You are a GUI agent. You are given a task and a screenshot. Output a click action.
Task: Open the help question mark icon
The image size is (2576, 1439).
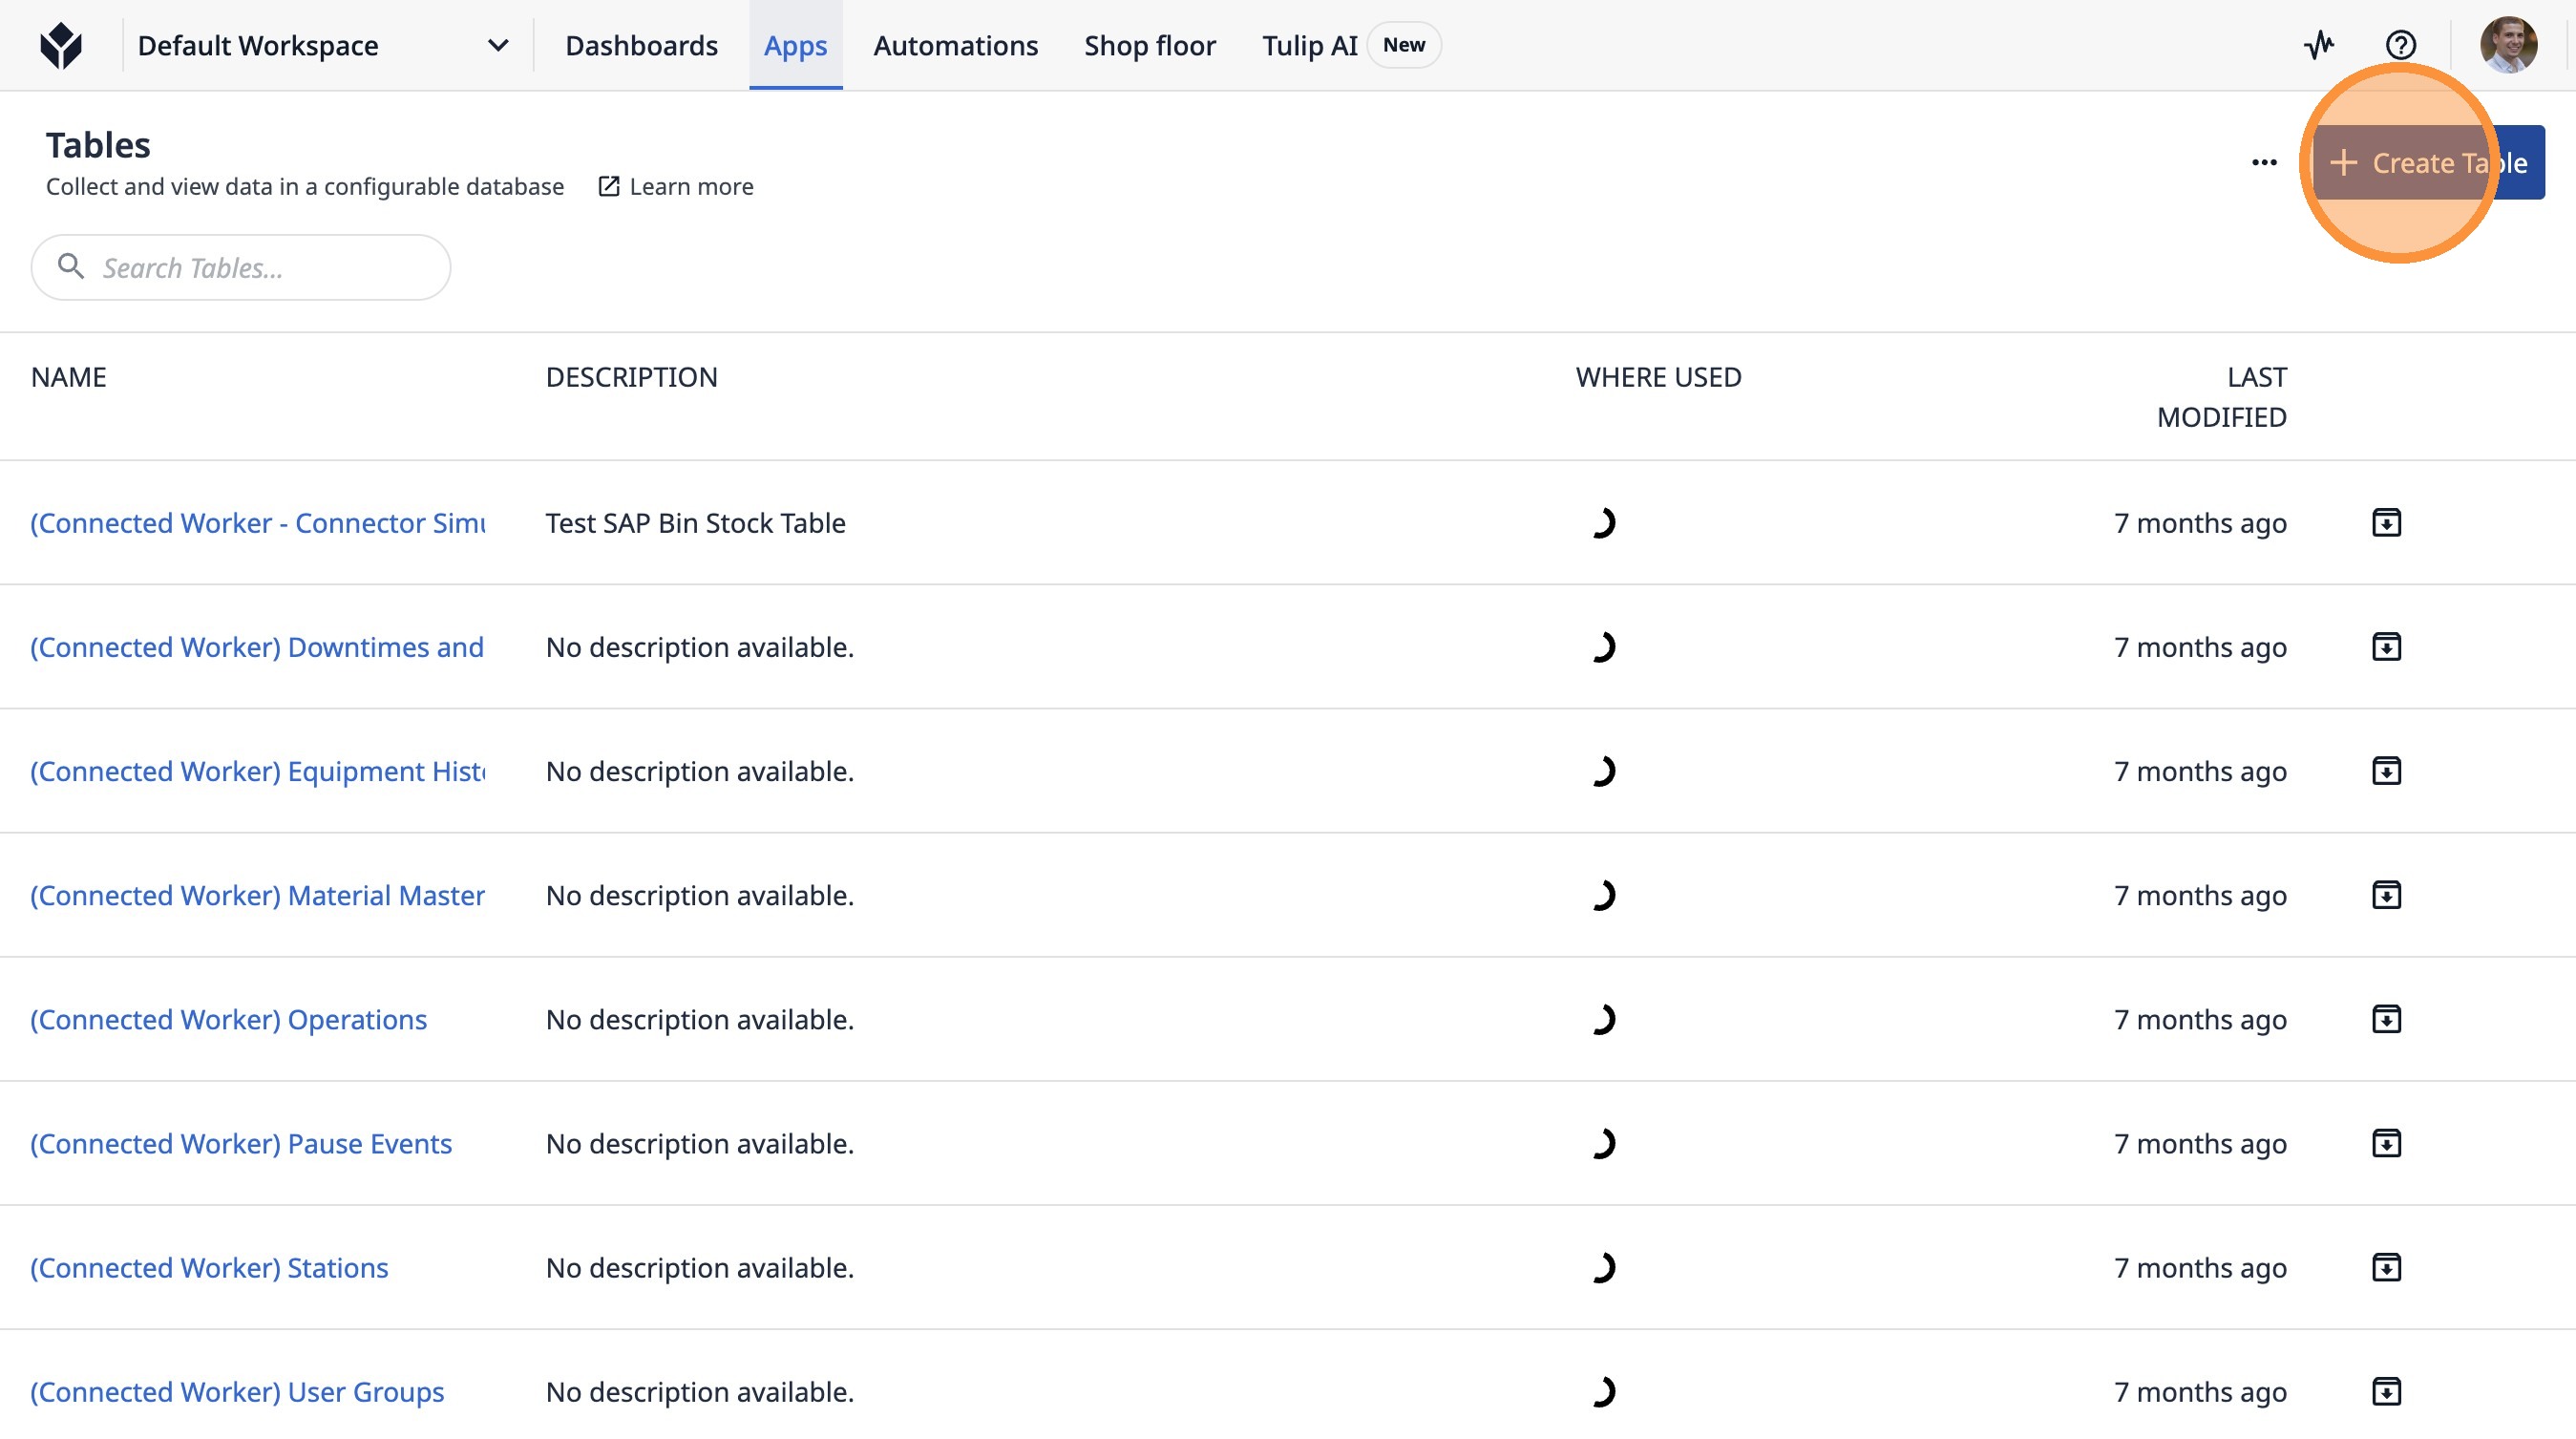tap(2400, 45)
